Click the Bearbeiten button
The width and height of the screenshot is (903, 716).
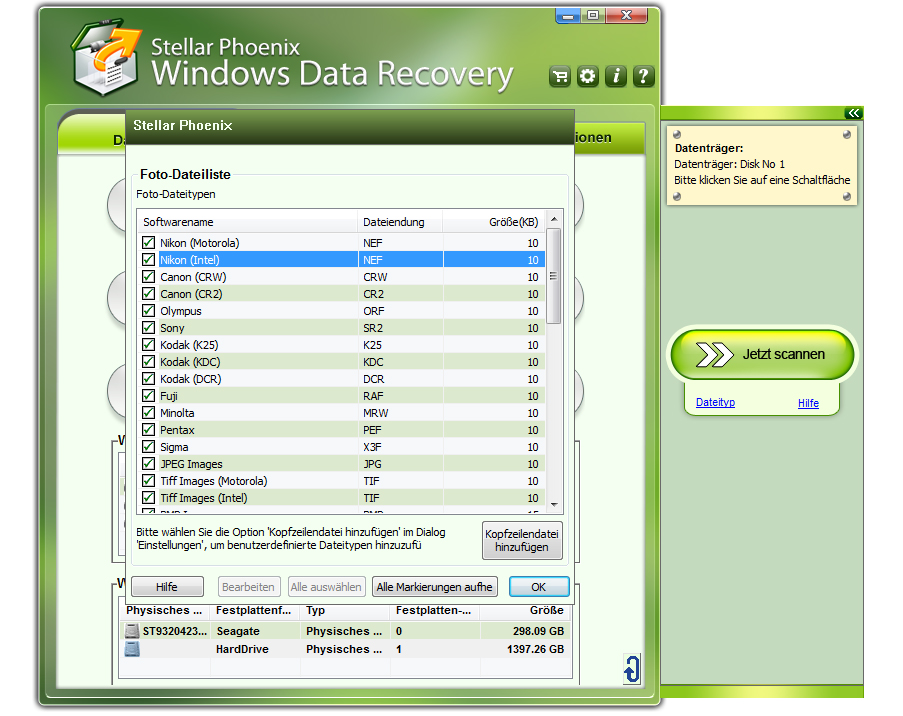pos(248,587)
